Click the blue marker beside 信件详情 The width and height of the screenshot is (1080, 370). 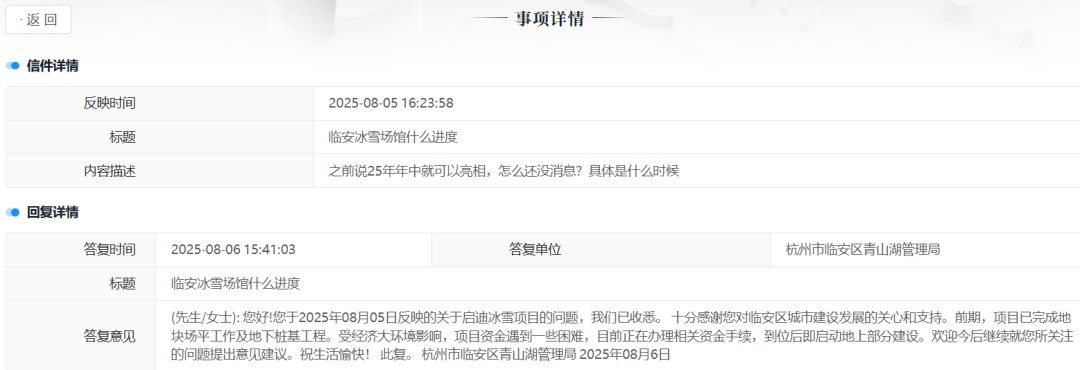coord(13,66)
